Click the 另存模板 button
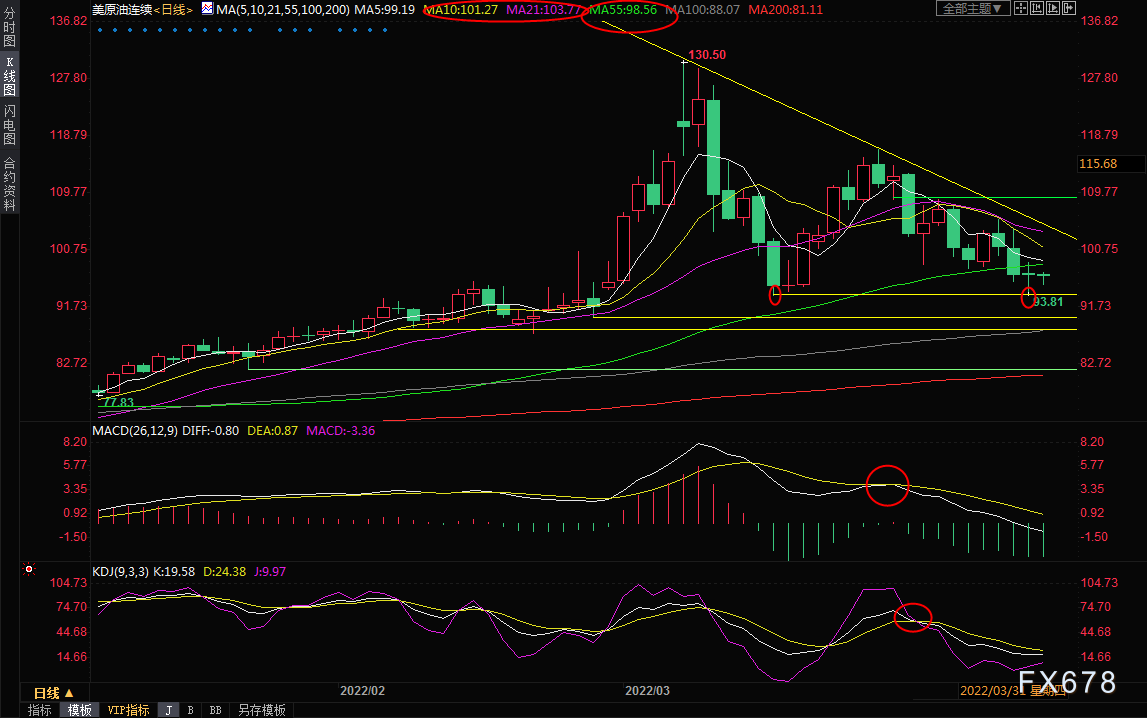Viewport: 1147px width, 718px height. click(x=261, y=710)
